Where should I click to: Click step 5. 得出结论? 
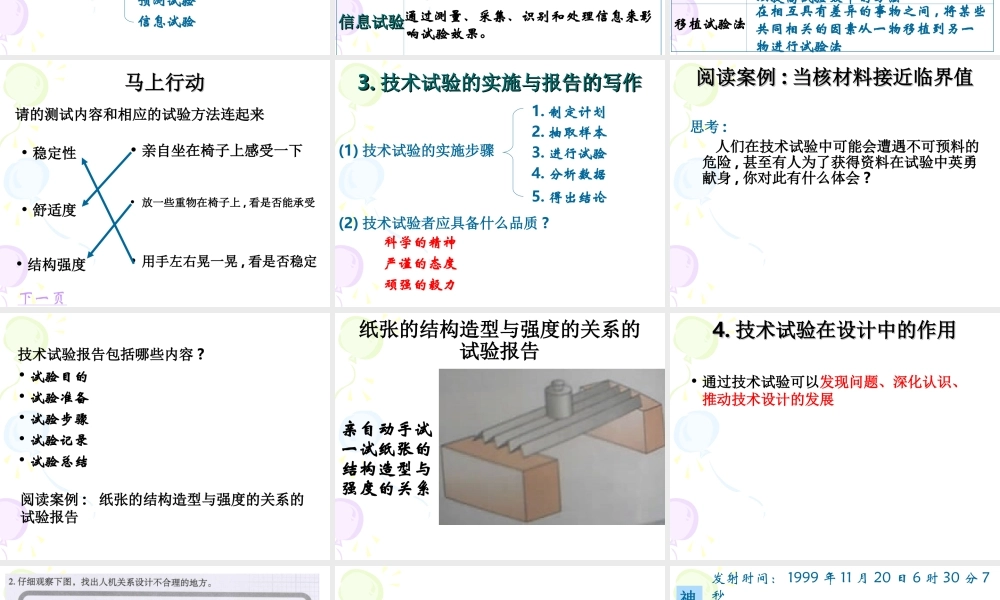(569, 196)
